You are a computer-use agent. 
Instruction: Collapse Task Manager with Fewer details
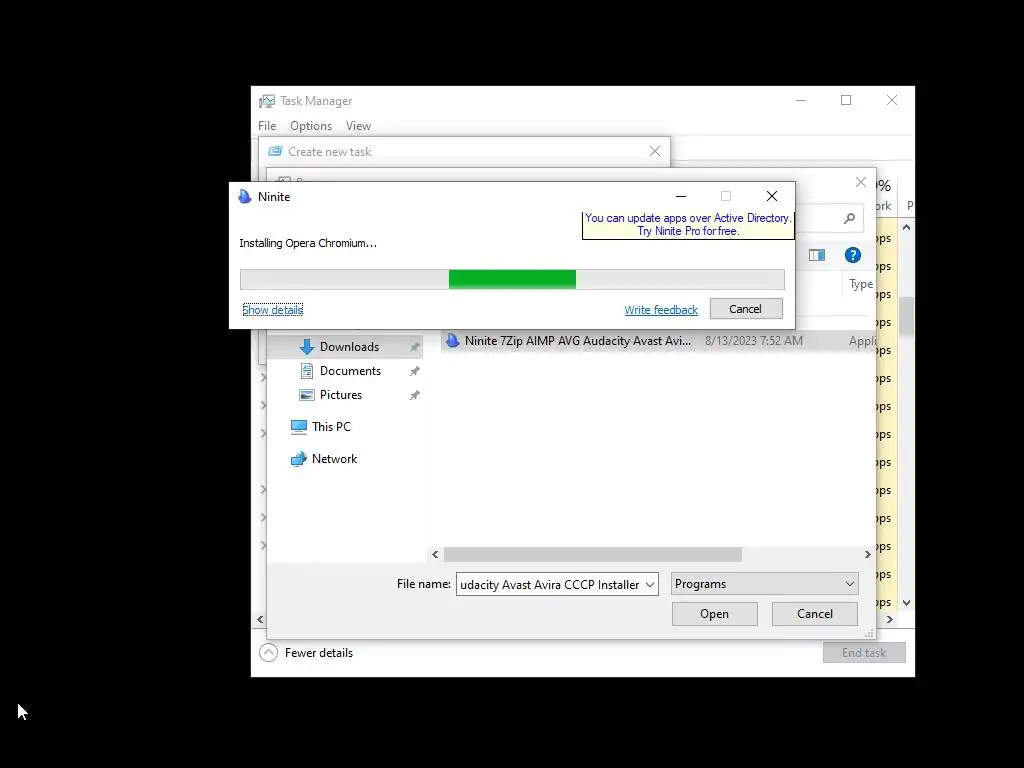tap(306, 653)
